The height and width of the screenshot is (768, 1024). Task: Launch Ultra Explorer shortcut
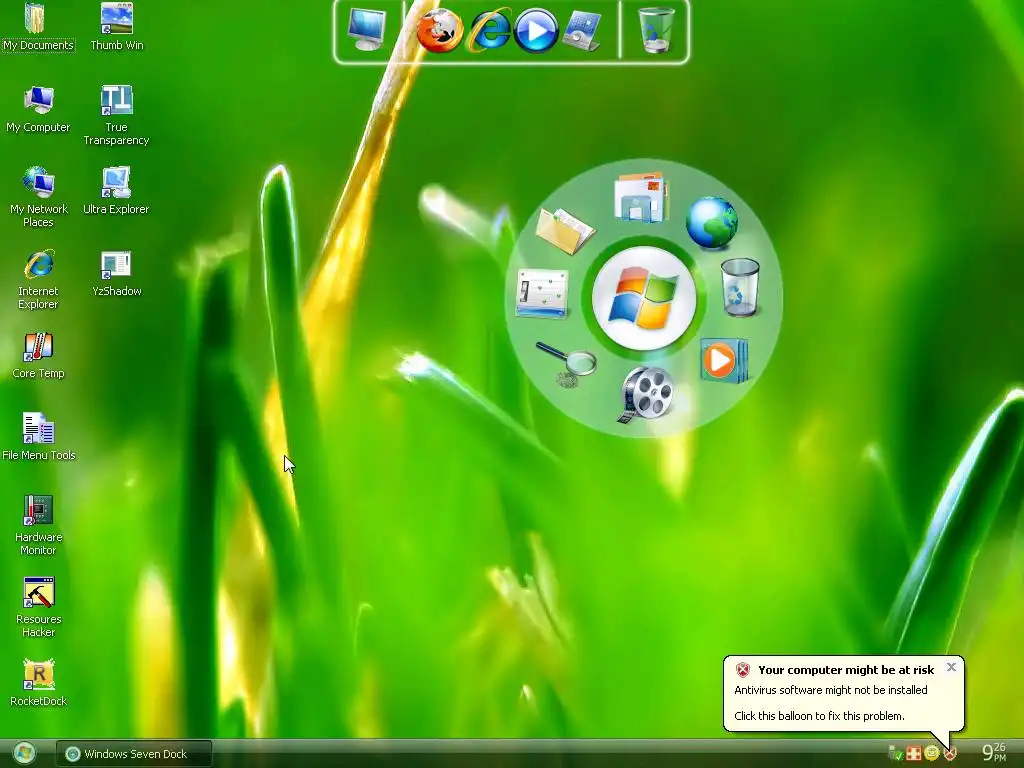point(116,191)
